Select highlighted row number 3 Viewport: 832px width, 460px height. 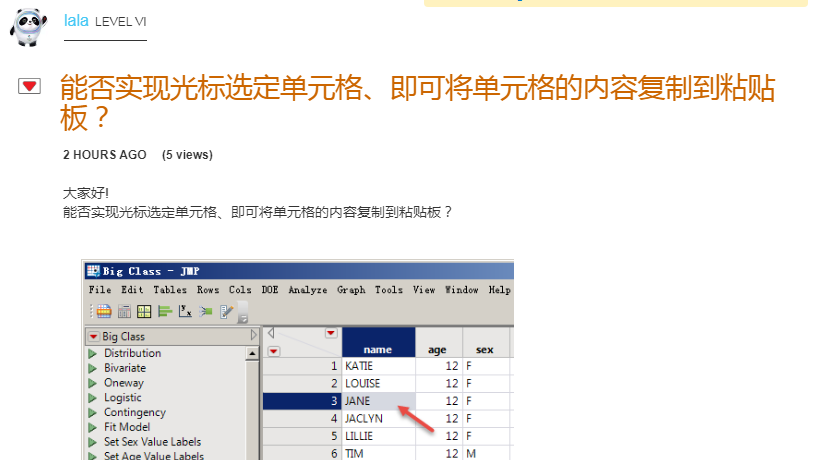(302, 401)
